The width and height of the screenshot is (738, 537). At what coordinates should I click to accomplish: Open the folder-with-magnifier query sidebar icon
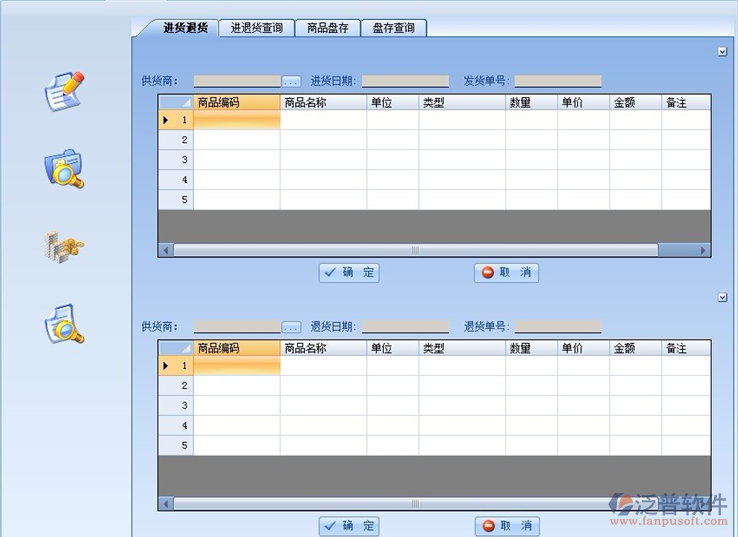64,169
